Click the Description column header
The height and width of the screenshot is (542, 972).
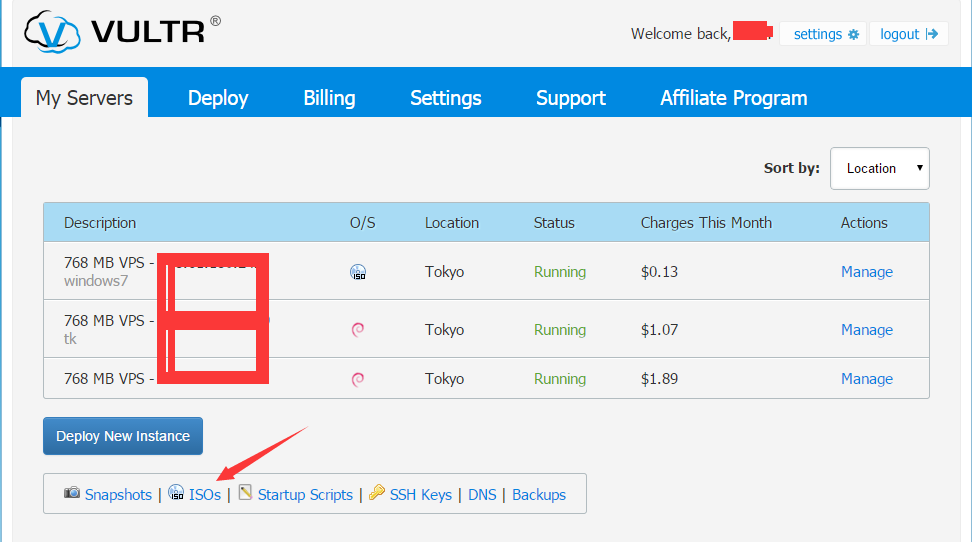pos(100,223)
